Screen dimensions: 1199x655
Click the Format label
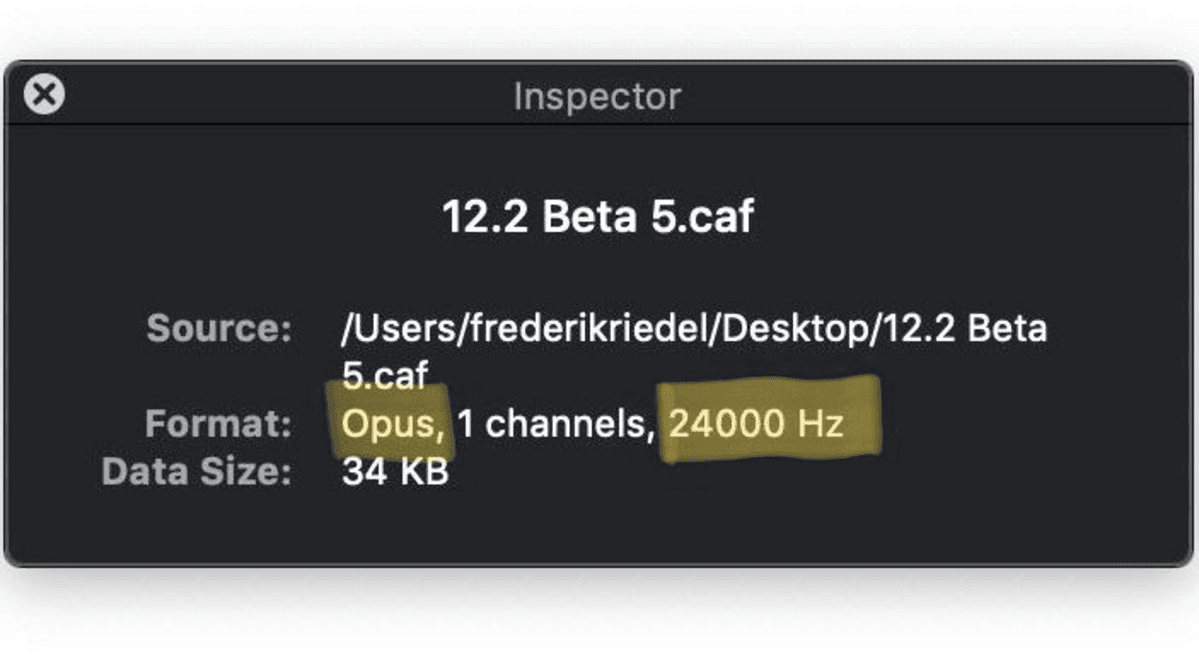(x=218, y=424)
